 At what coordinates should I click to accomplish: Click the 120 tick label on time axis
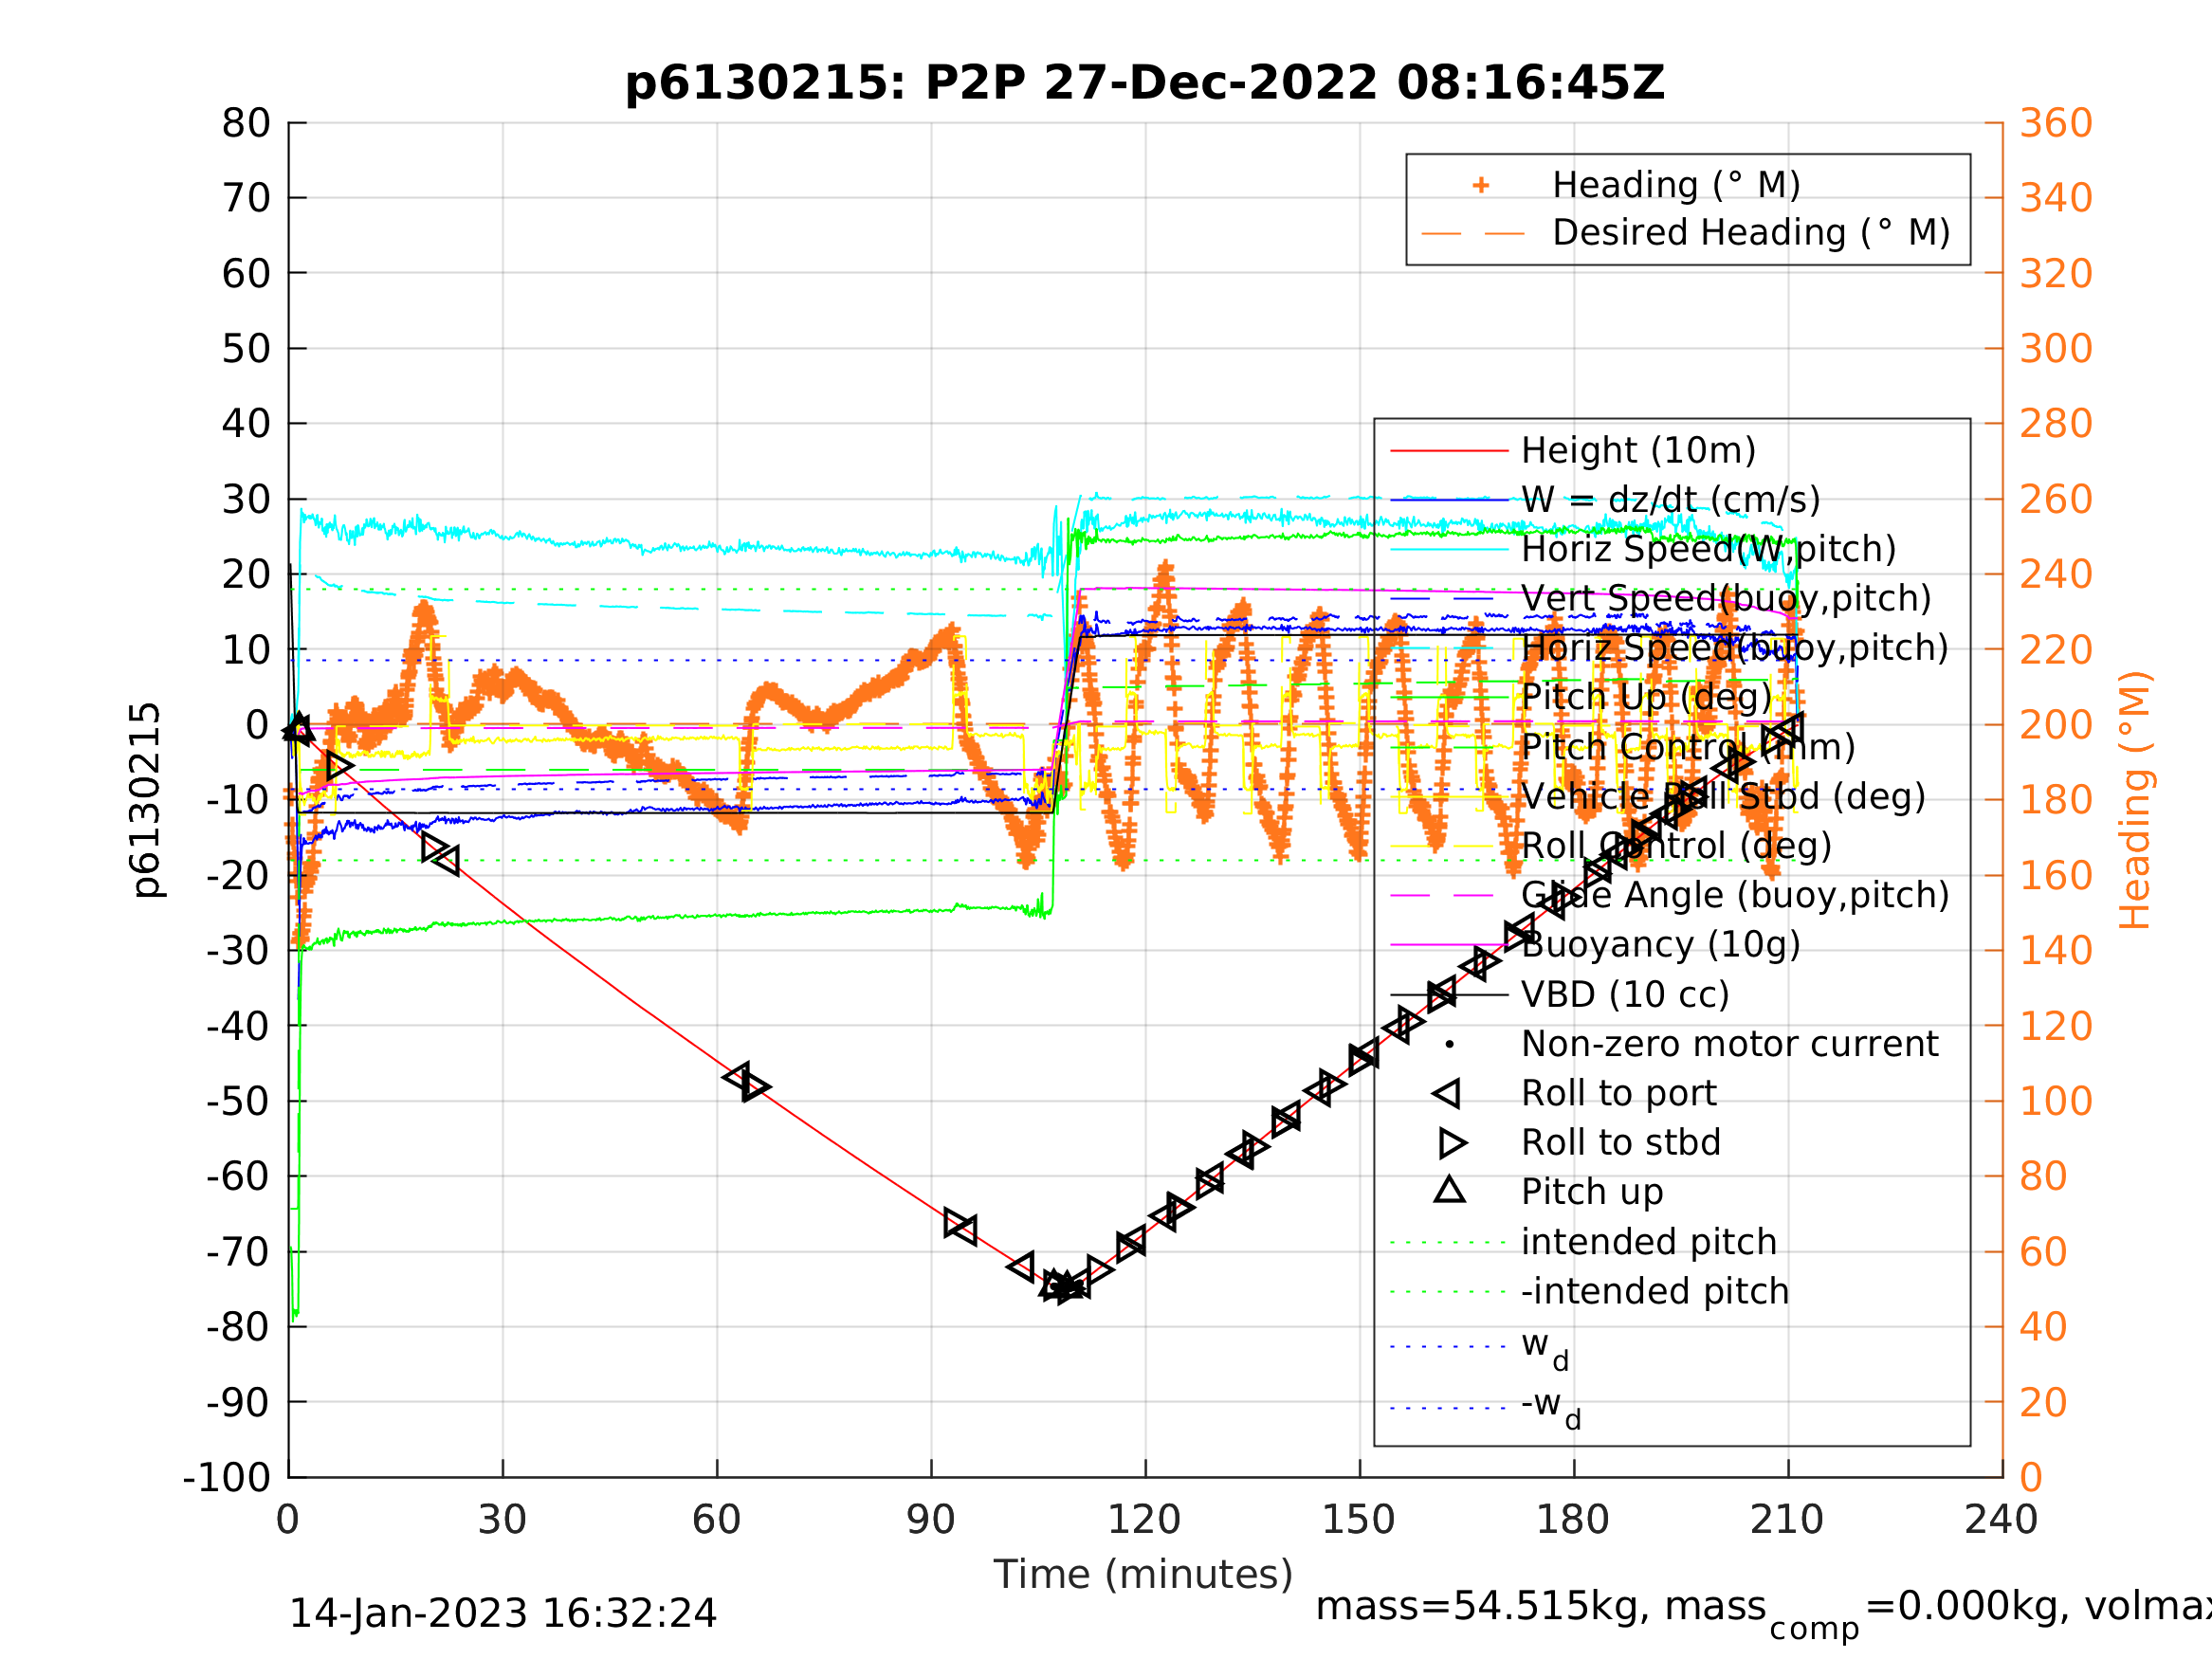tap(1144, 1520)
